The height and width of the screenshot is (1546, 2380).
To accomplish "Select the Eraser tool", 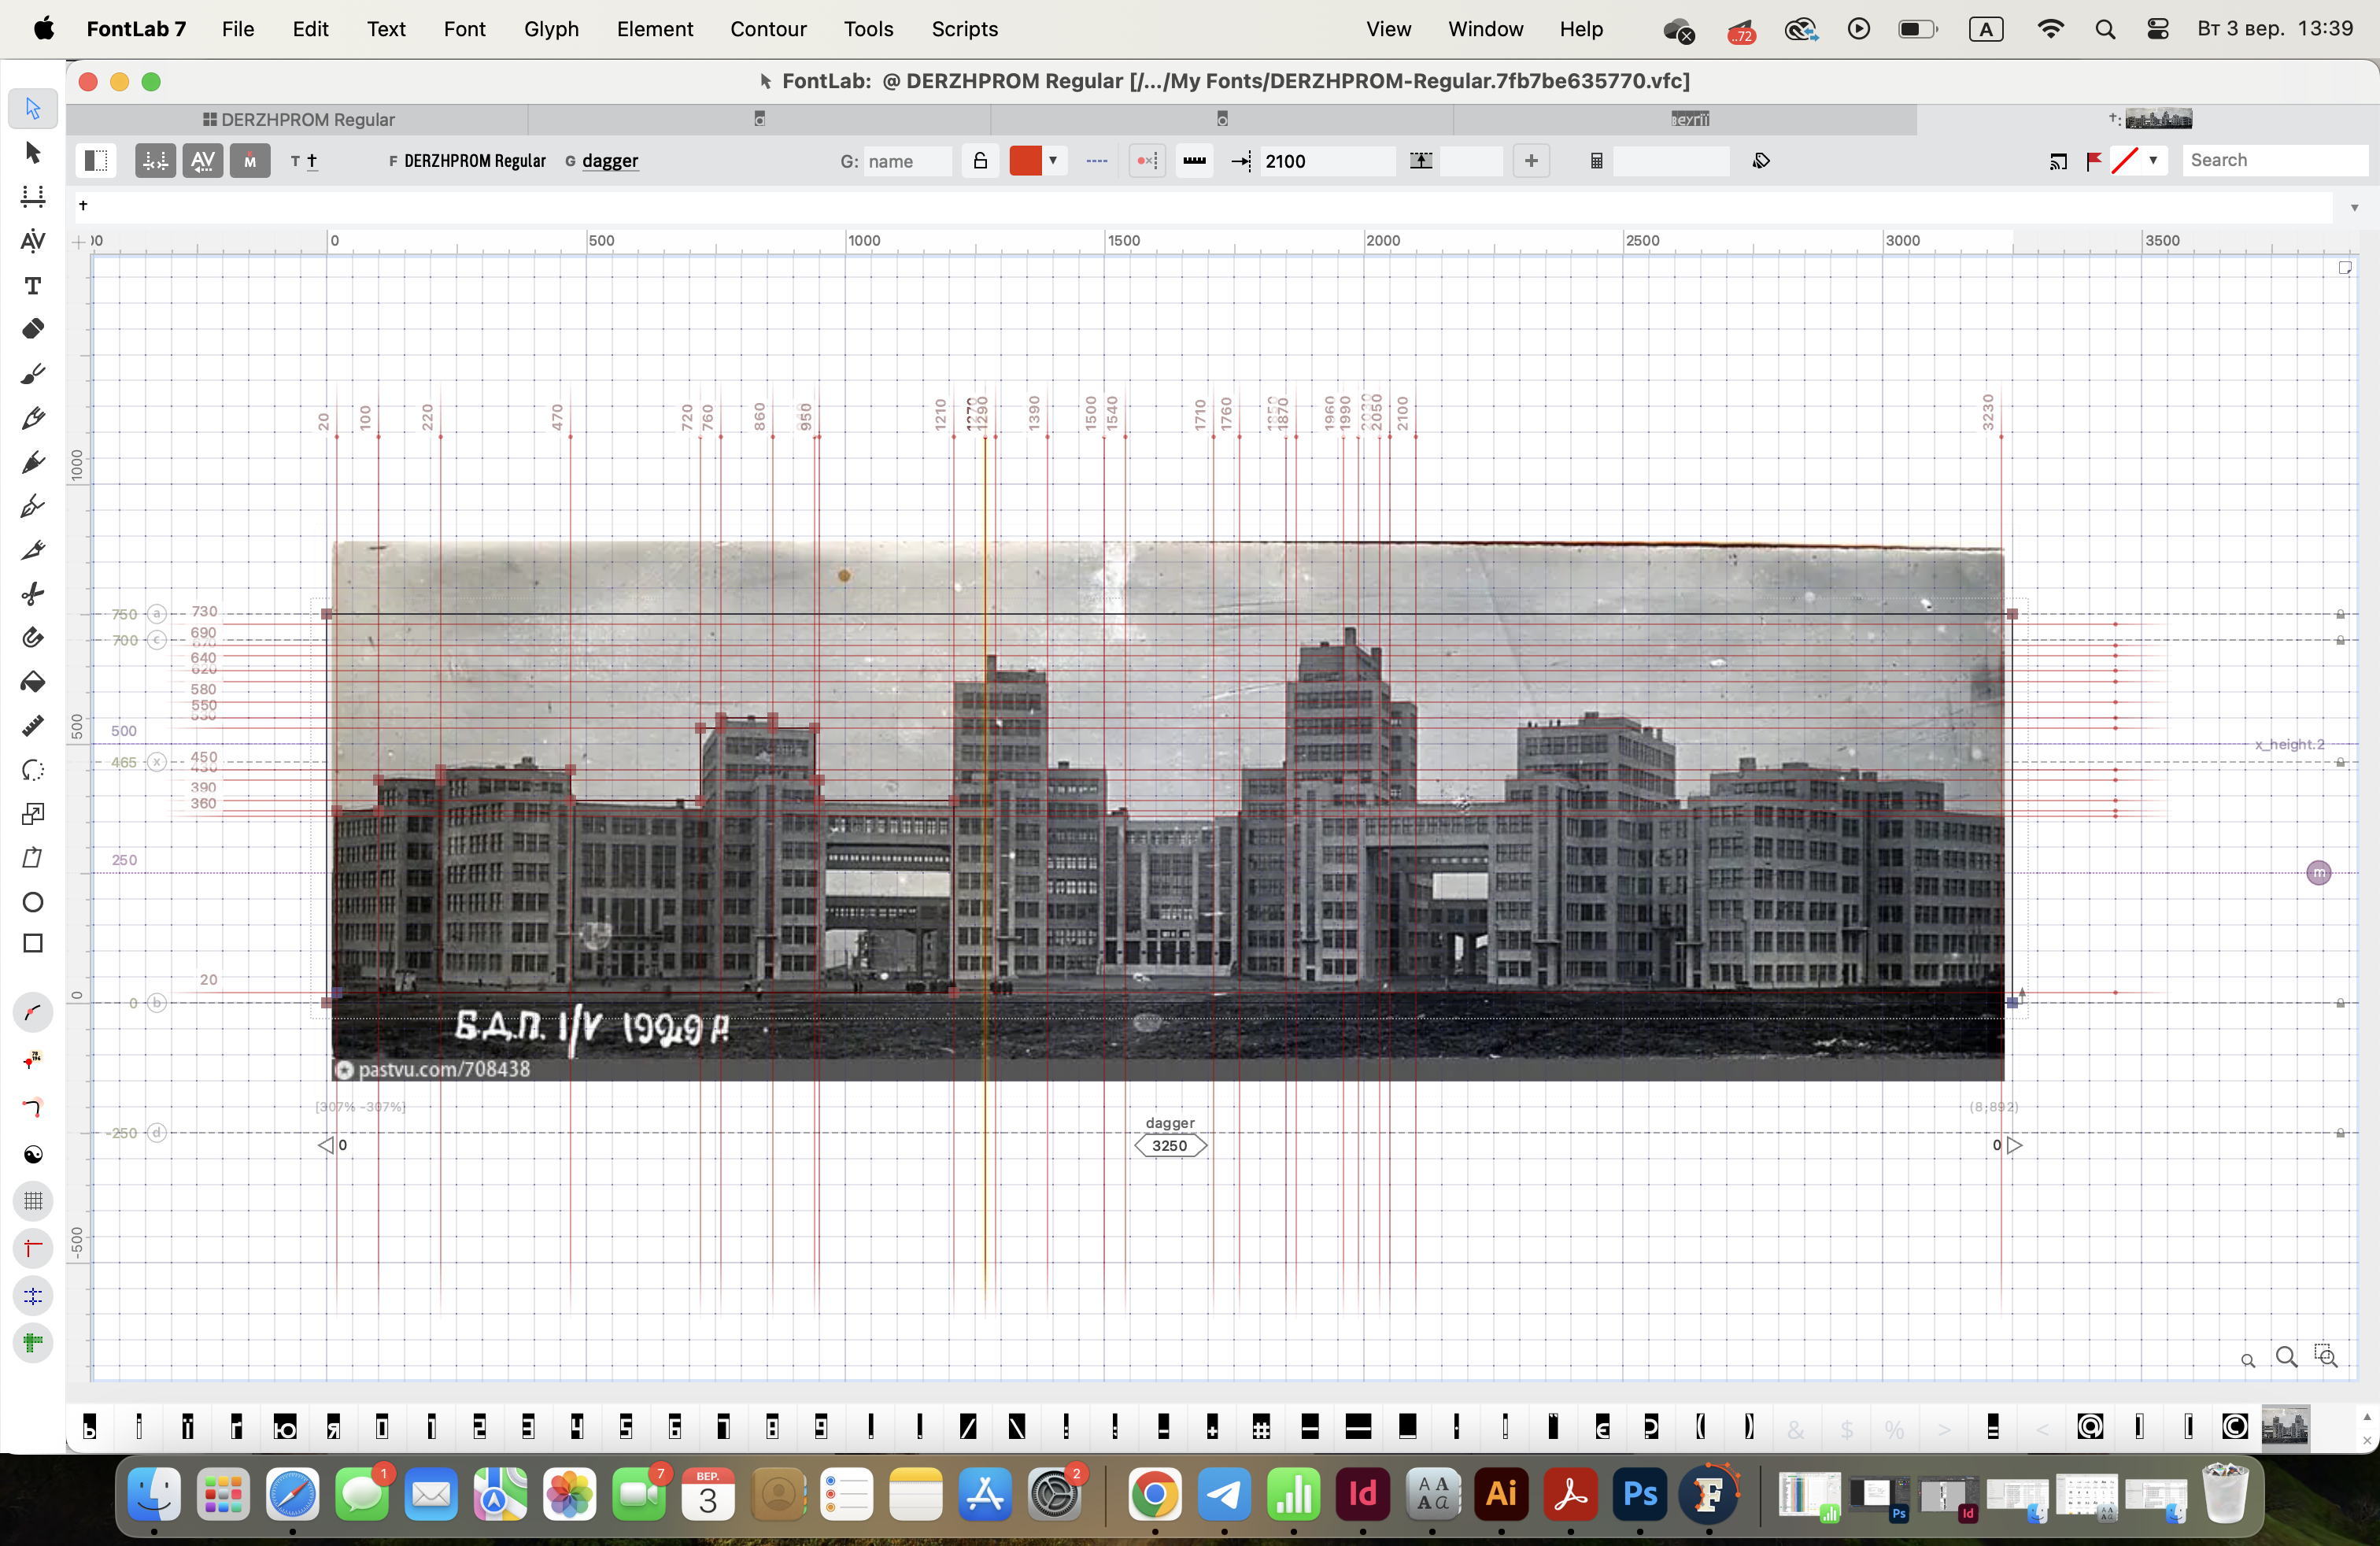I will (32, 329).
